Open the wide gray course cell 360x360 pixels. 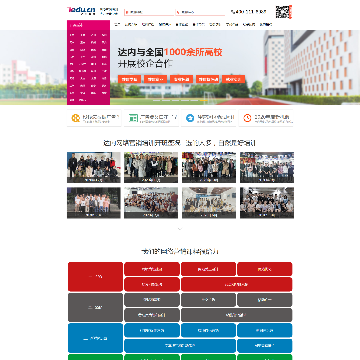pyautogui.click(x=237, y=315)
